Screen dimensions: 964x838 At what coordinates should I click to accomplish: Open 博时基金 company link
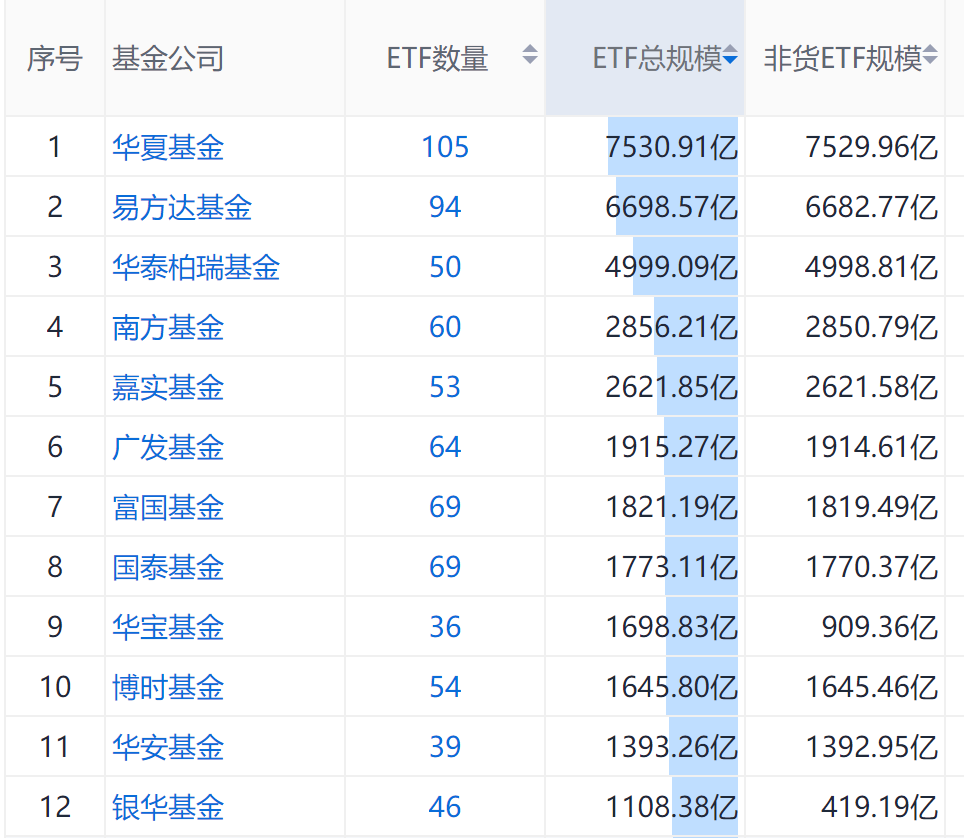click(168, 687)
